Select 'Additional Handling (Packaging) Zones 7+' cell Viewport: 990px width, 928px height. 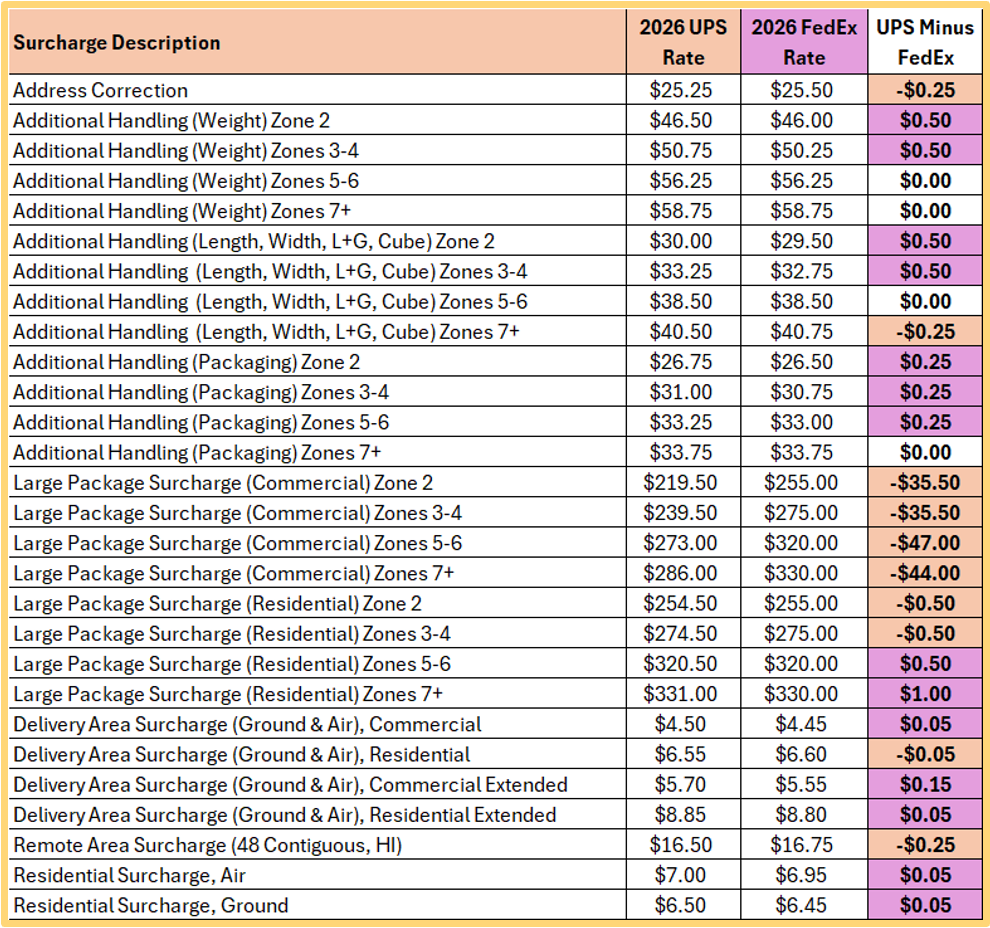318,453
